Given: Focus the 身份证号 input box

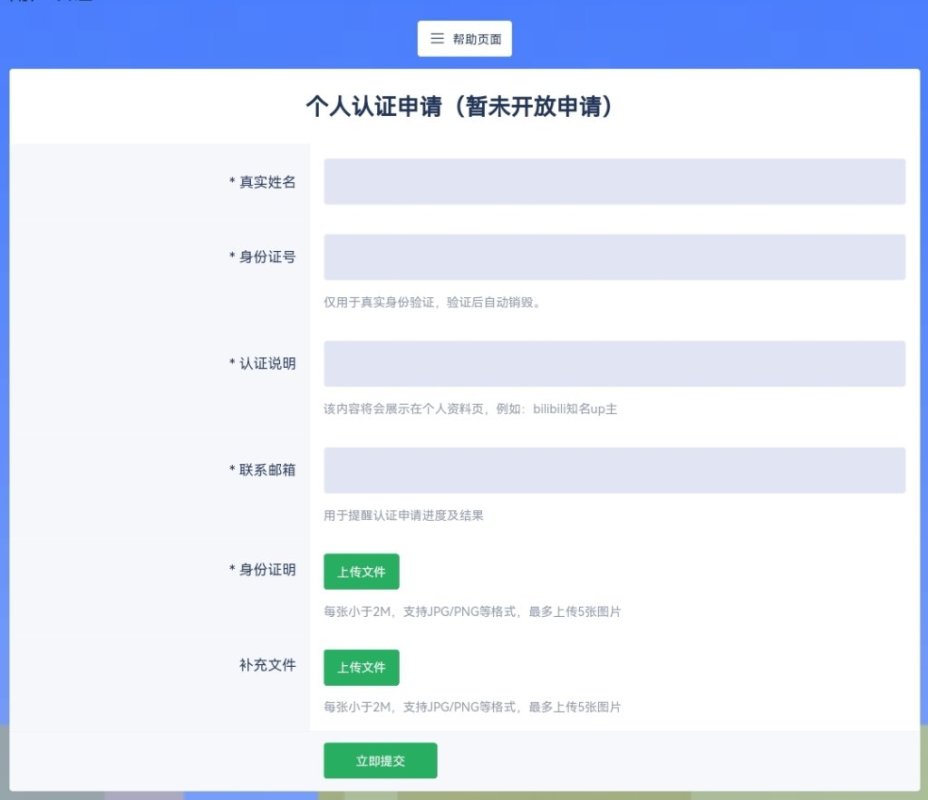Looking at the screenshot, I should [x=614, y=257].
